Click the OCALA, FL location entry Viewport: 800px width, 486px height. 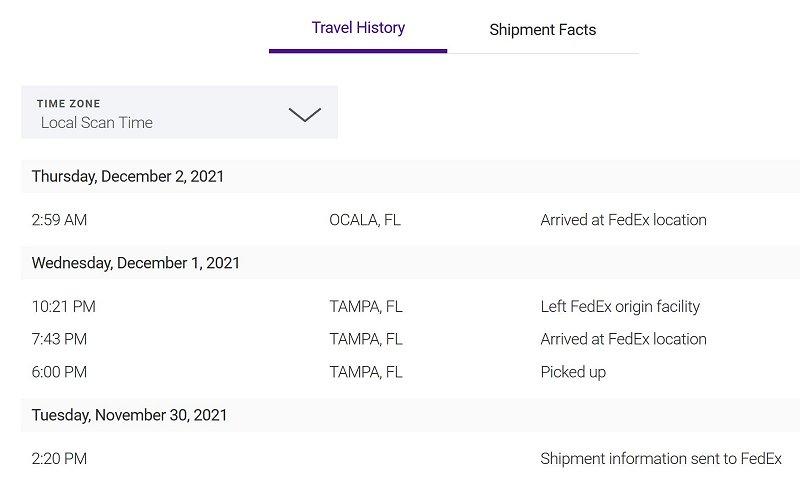tap(365, 220)
